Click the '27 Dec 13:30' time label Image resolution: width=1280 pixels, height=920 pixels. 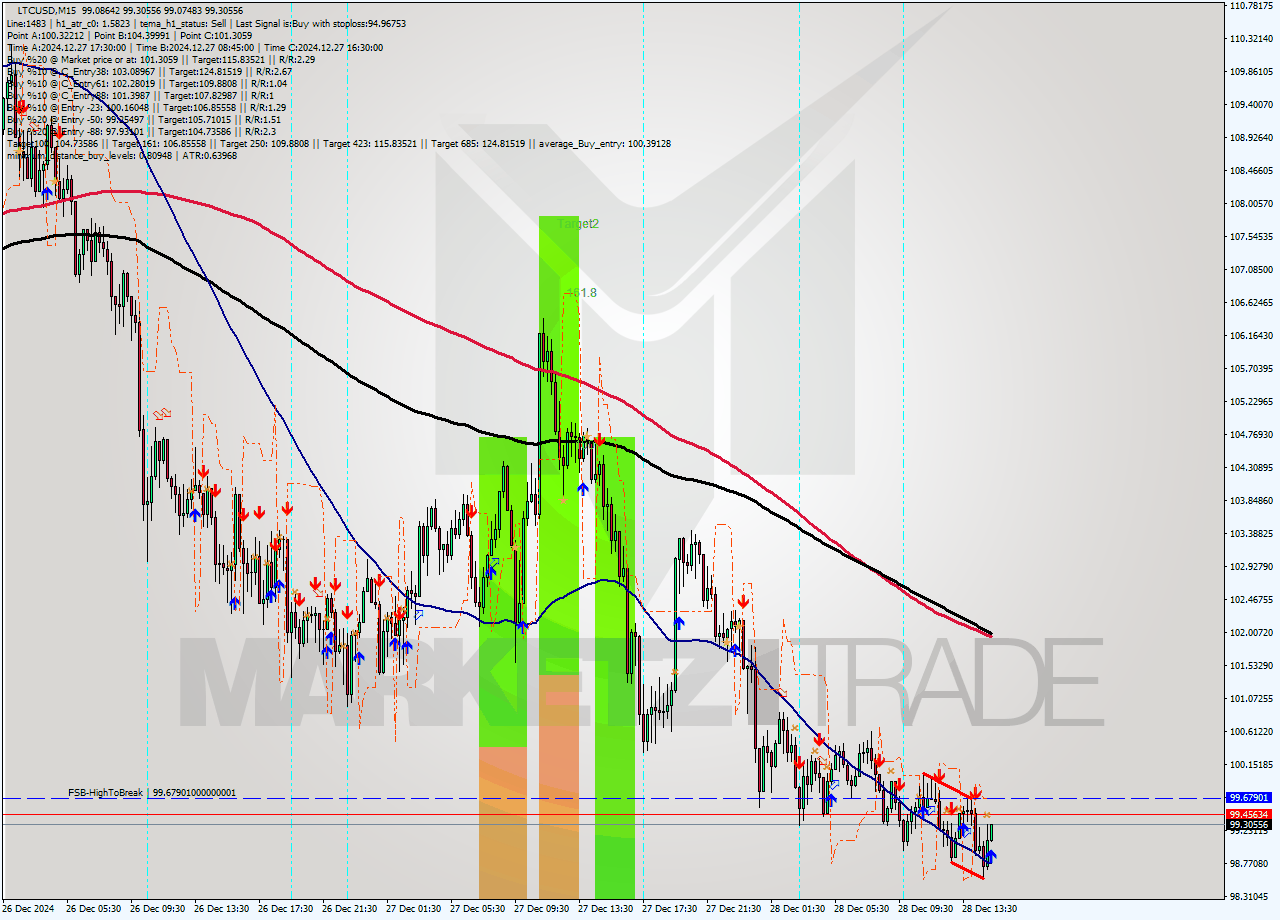[606, 909]
